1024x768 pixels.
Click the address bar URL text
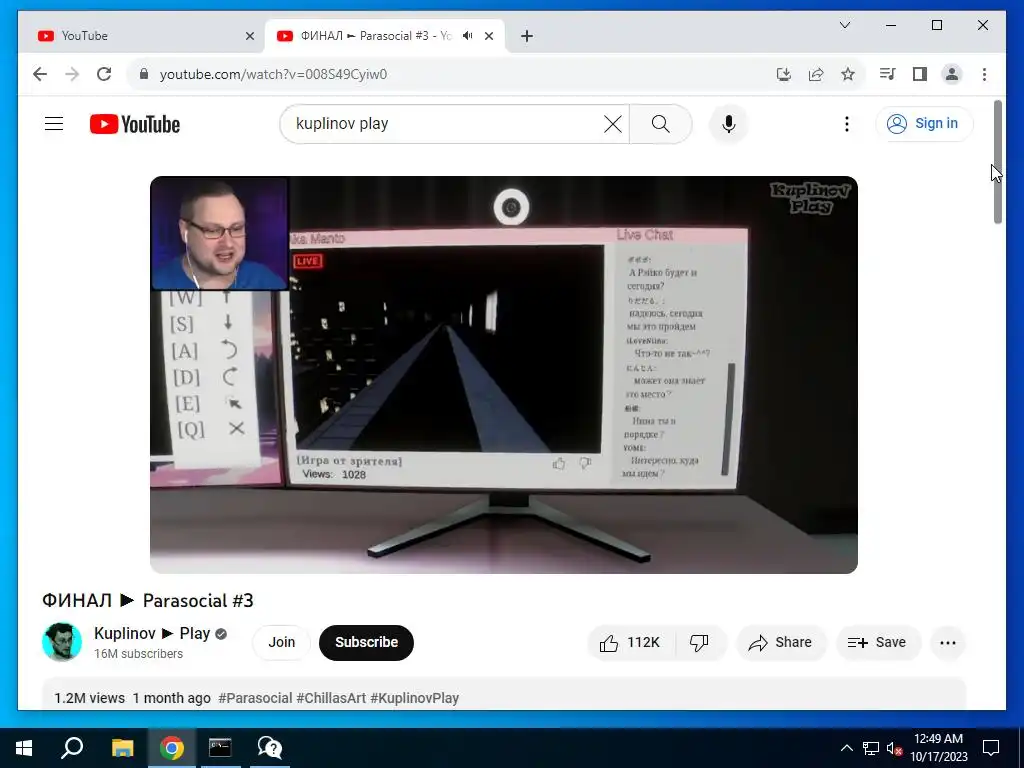pyautogui.click(x=273, y=74)
